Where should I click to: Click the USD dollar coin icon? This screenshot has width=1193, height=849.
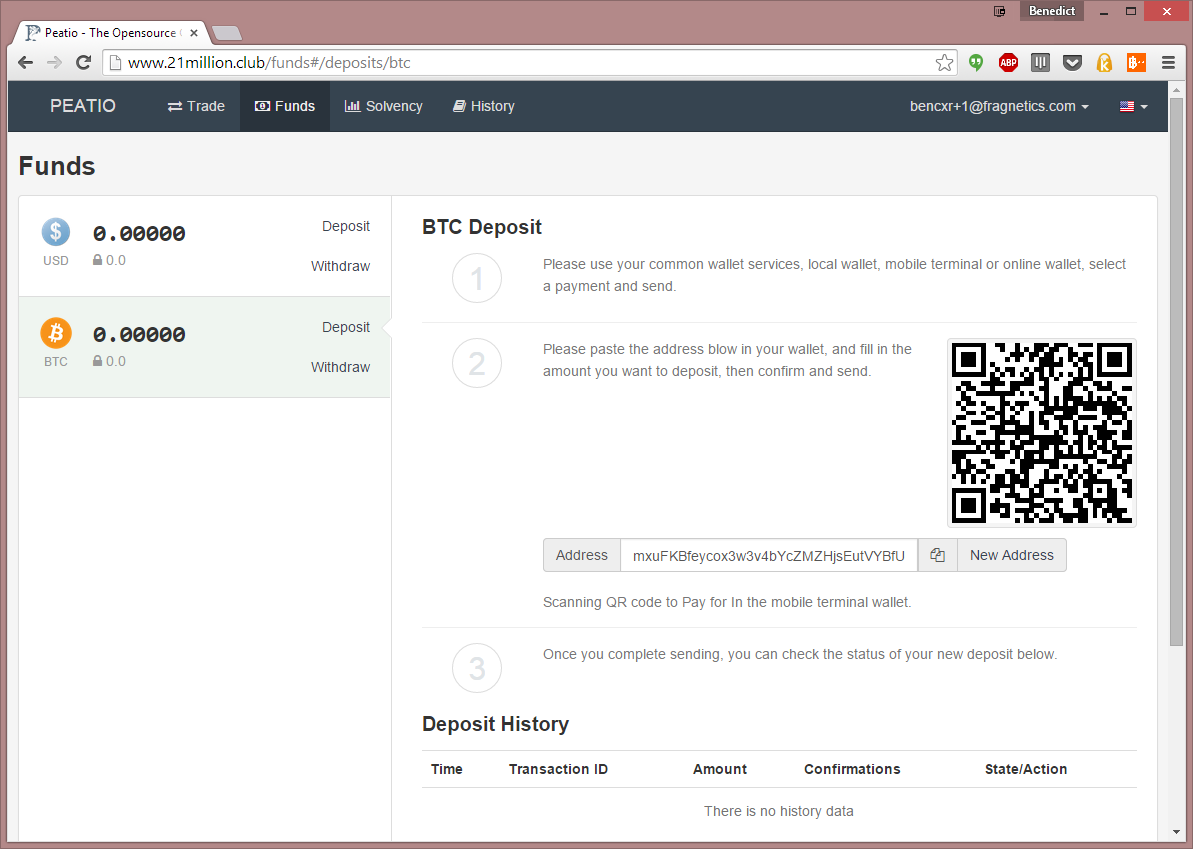pos(56,232)
